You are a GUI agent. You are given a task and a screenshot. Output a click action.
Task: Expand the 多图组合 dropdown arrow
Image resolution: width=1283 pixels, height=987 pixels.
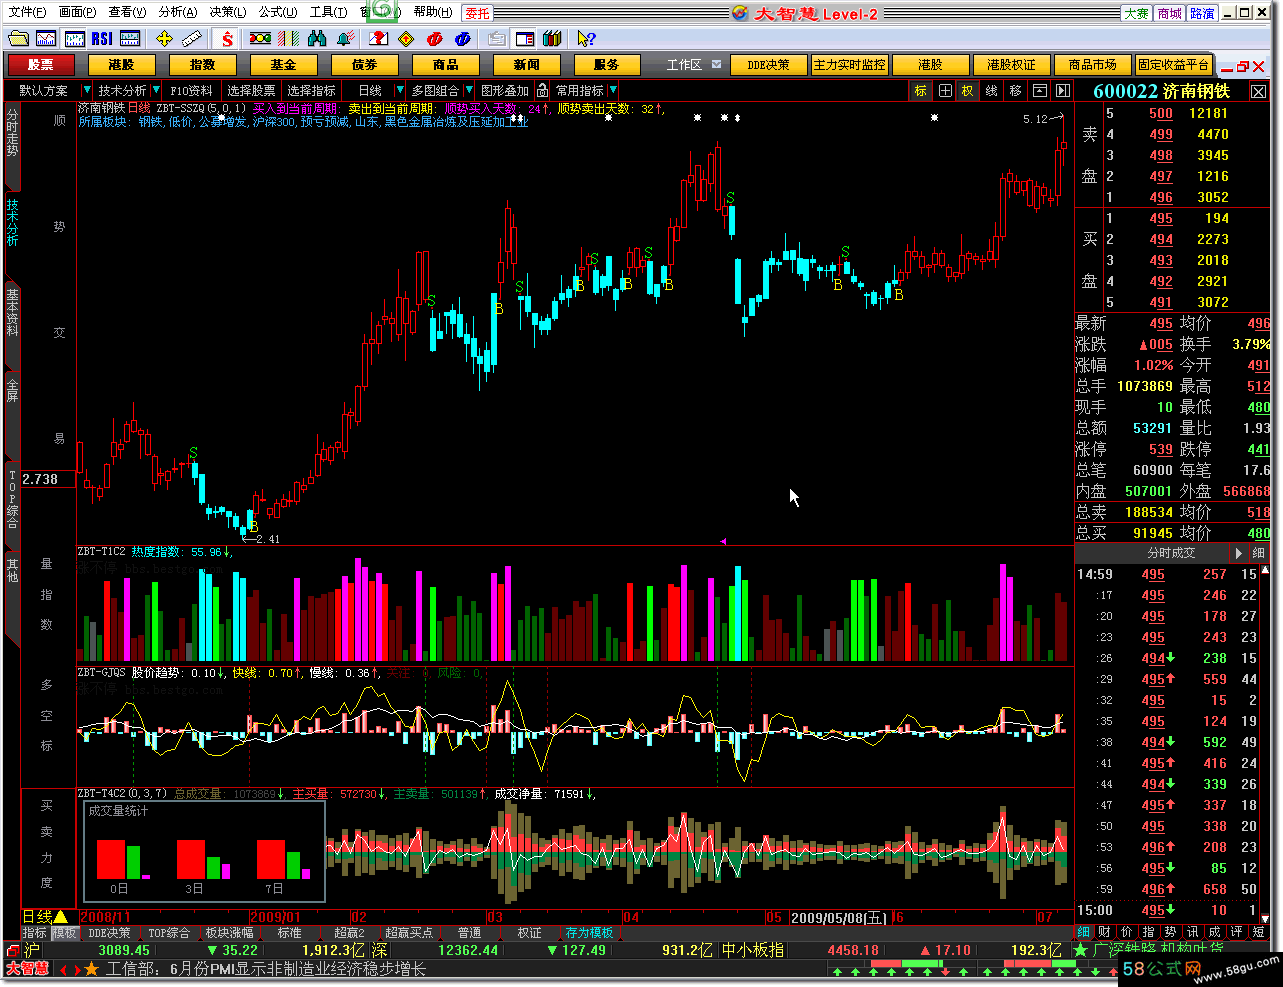(468, 90)
